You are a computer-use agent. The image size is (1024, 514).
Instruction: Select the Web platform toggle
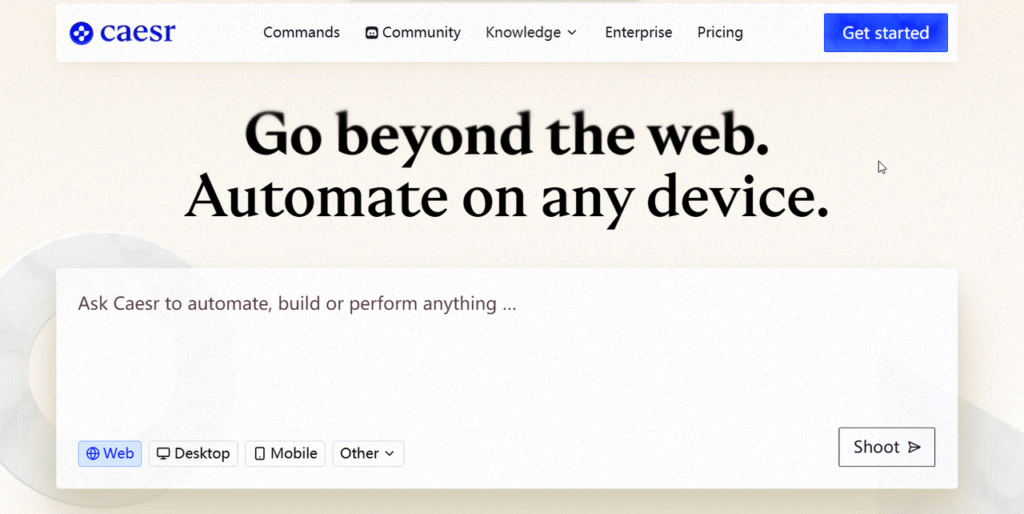[x=110, y=454]
